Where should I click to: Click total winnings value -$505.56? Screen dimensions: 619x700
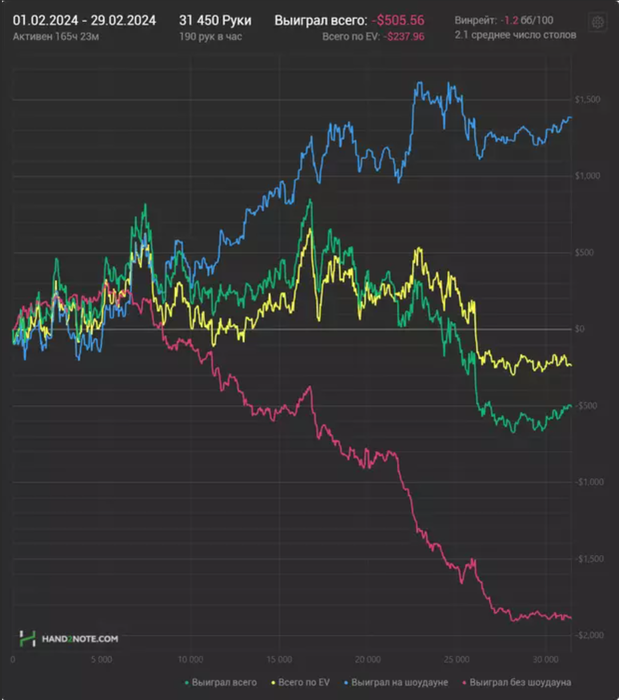coord(398,19)
